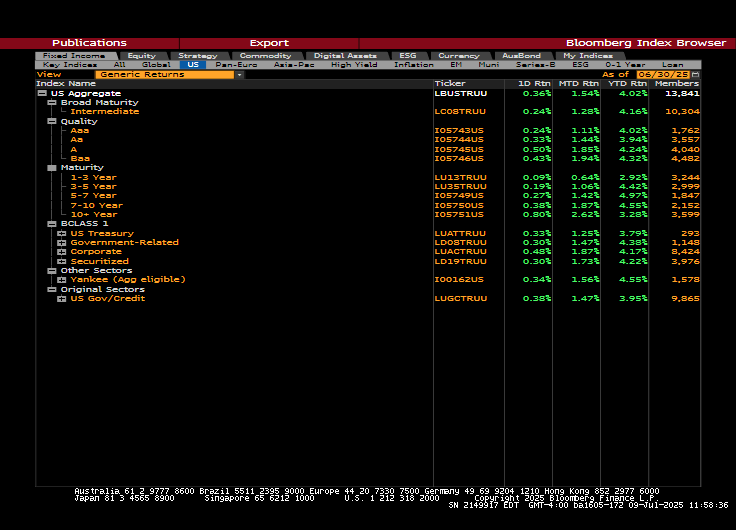736x530 pixels.
Task: Select the Muni sub-tab
Action: (489, 65)
